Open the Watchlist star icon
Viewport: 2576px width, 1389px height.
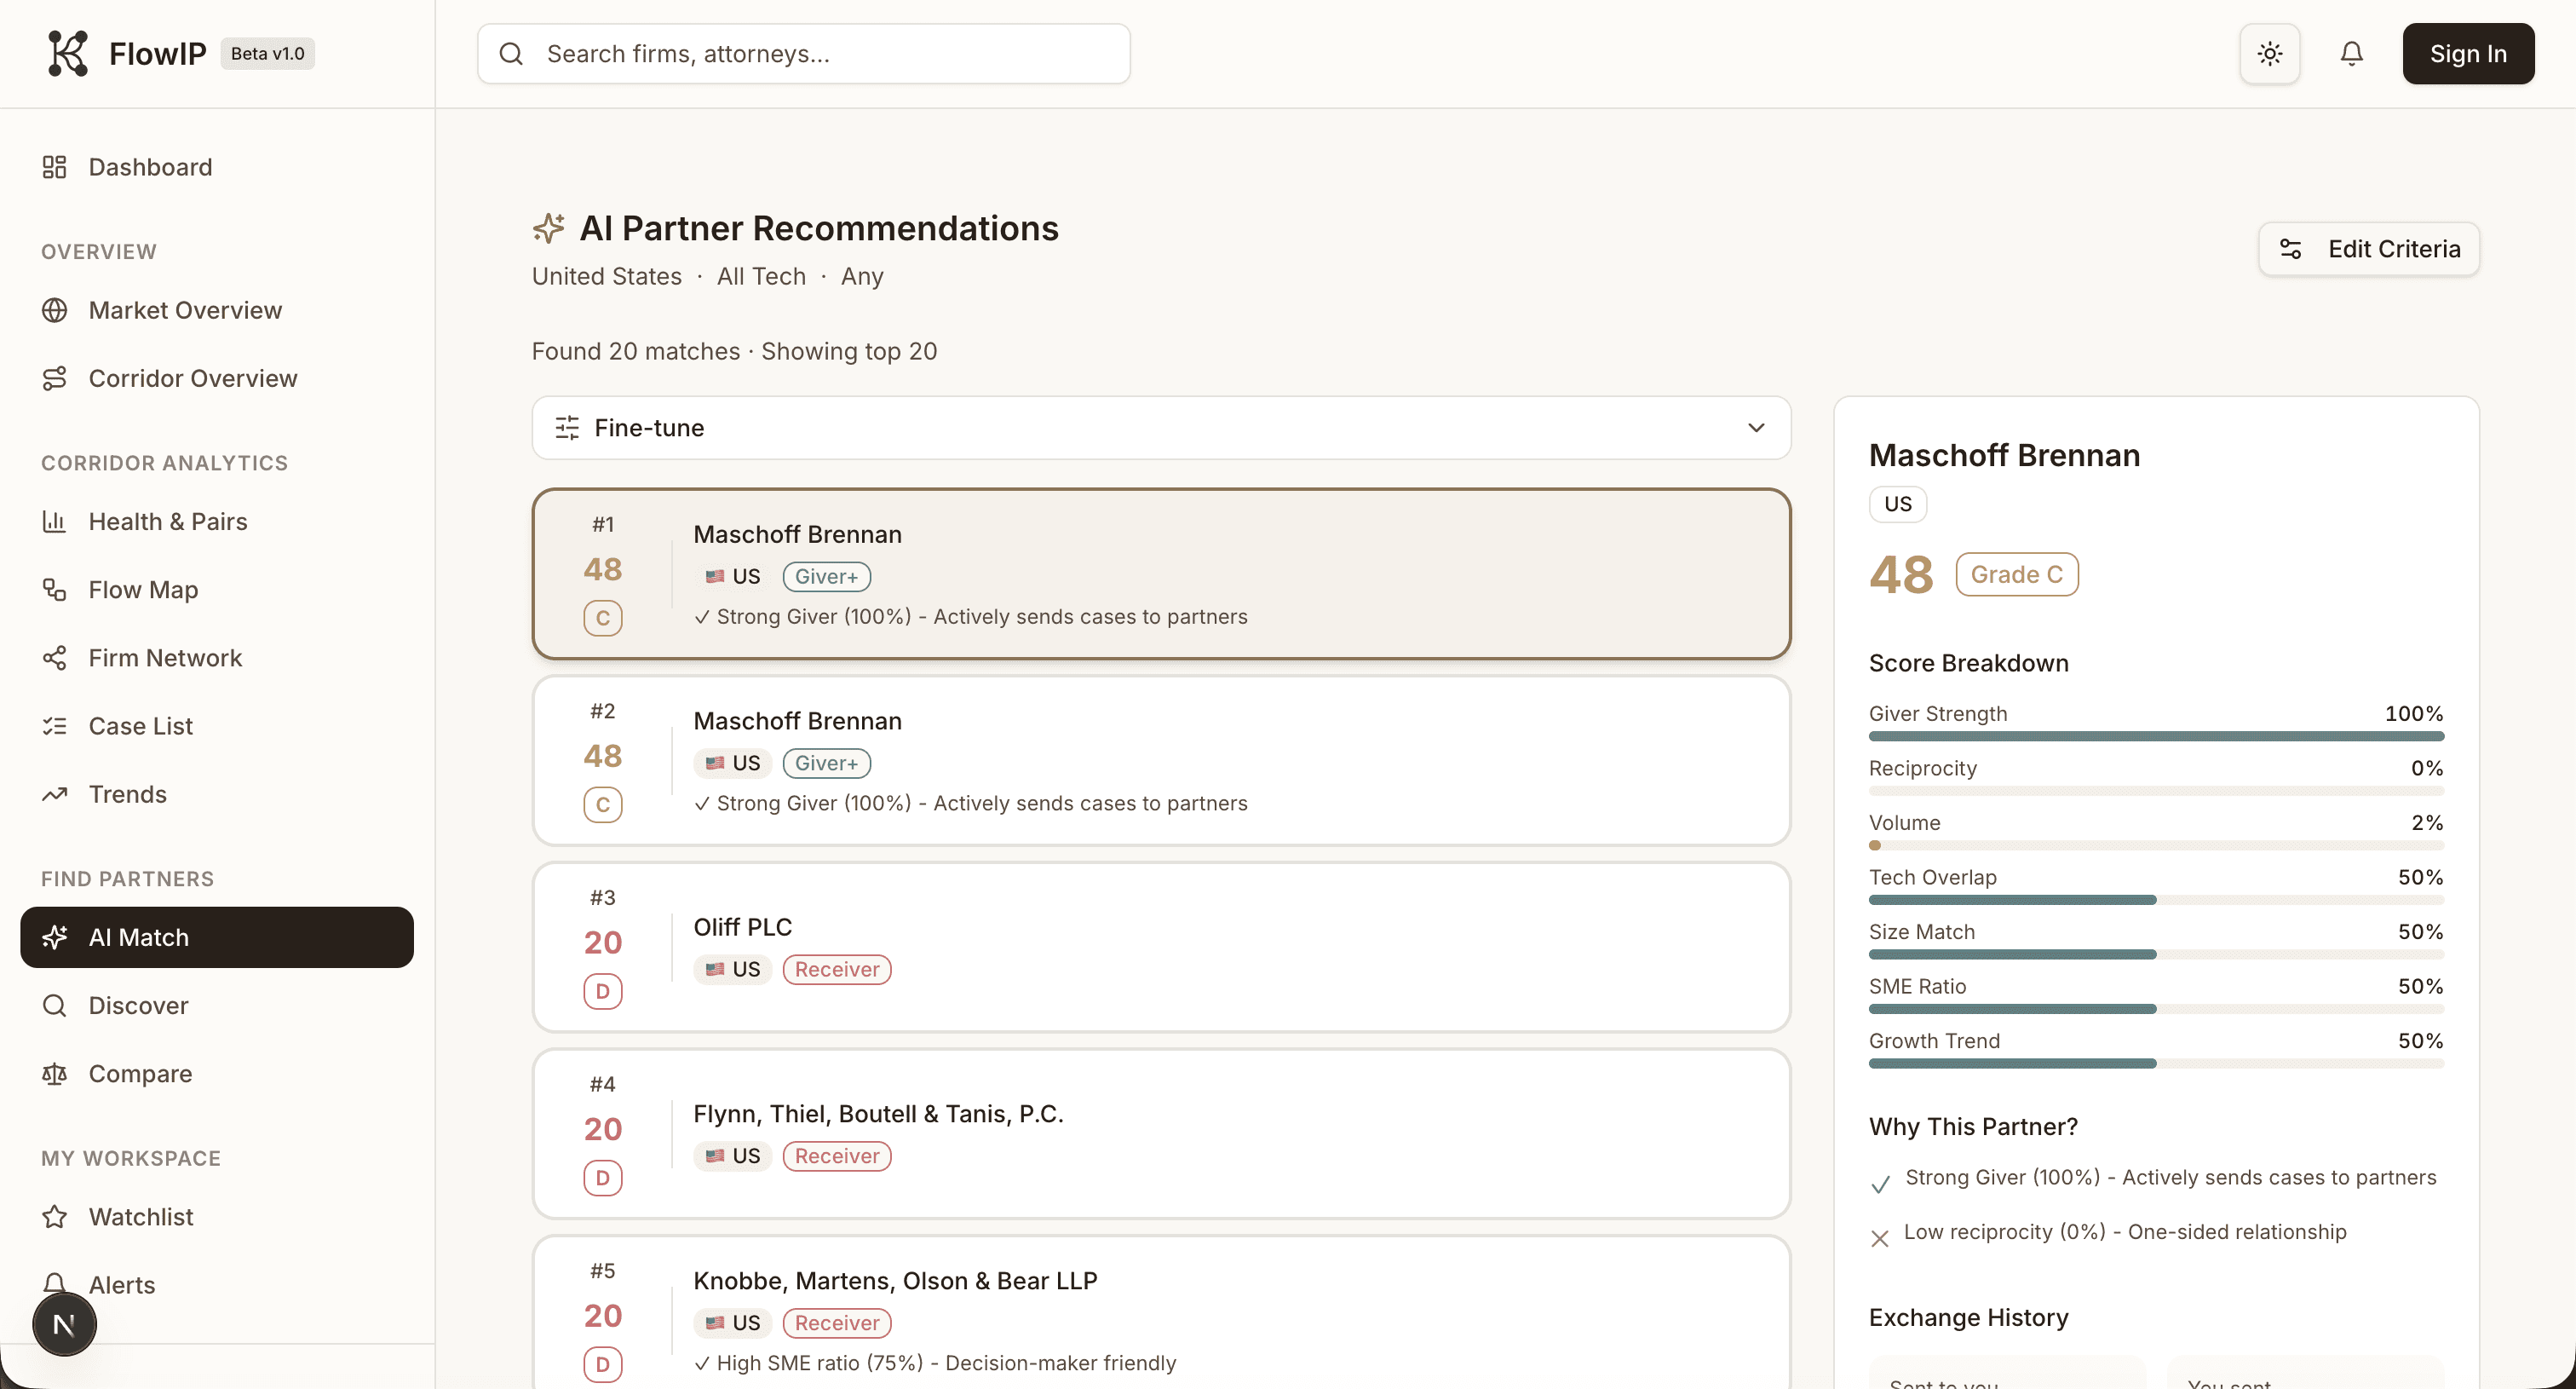(x=55, y=1217)
